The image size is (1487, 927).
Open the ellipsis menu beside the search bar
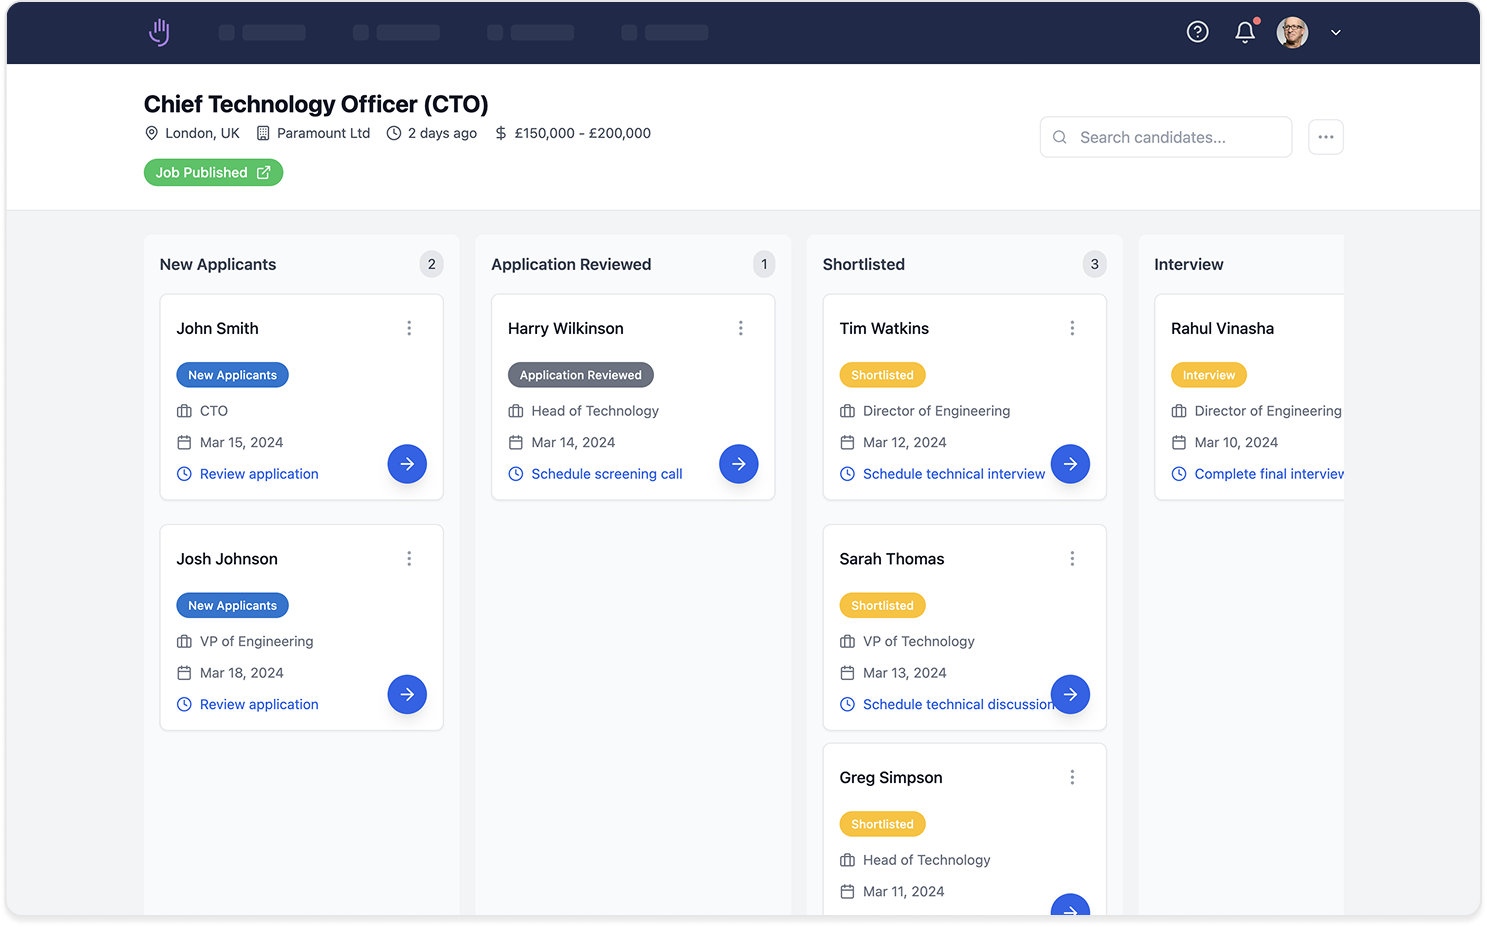click(1325, 136)
